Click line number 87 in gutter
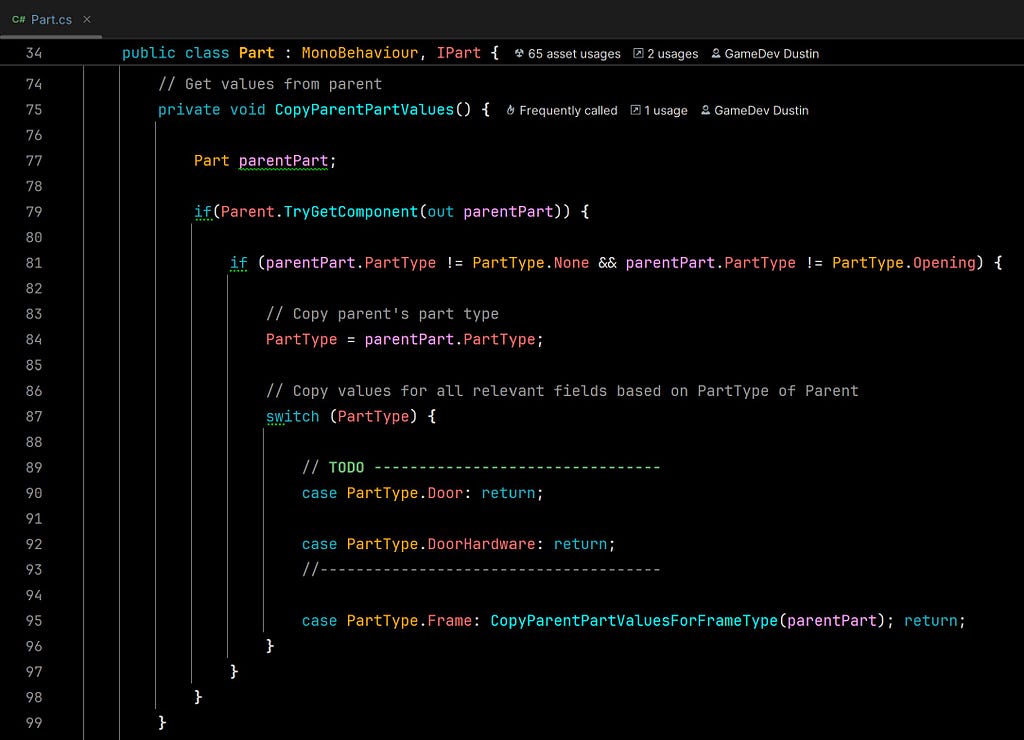The image size is (1024, 740). [x=34, y=417]
